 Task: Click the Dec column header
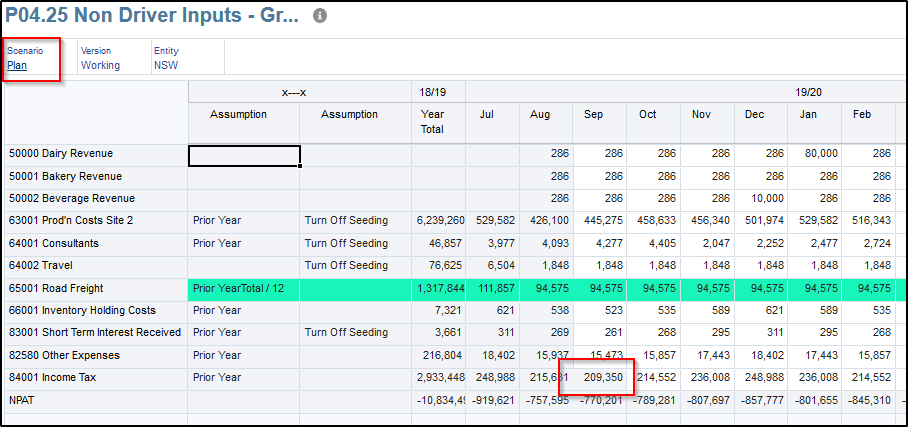tap(761, 122)
